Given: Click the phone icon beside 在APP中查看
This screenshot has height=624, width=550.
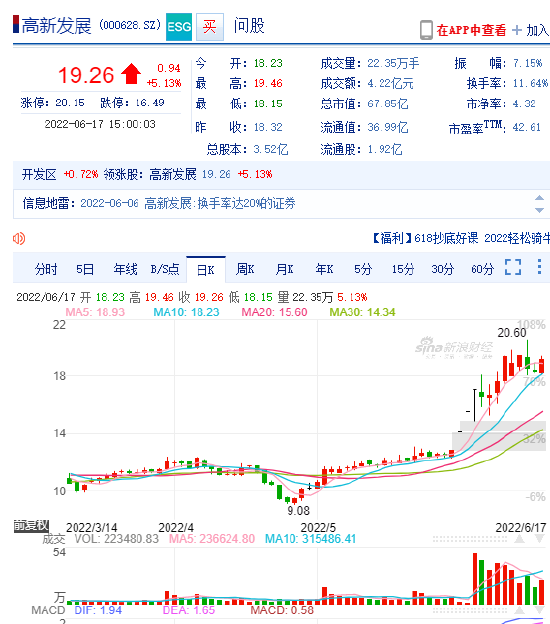Looking at the screenshot, I should 426,30.
